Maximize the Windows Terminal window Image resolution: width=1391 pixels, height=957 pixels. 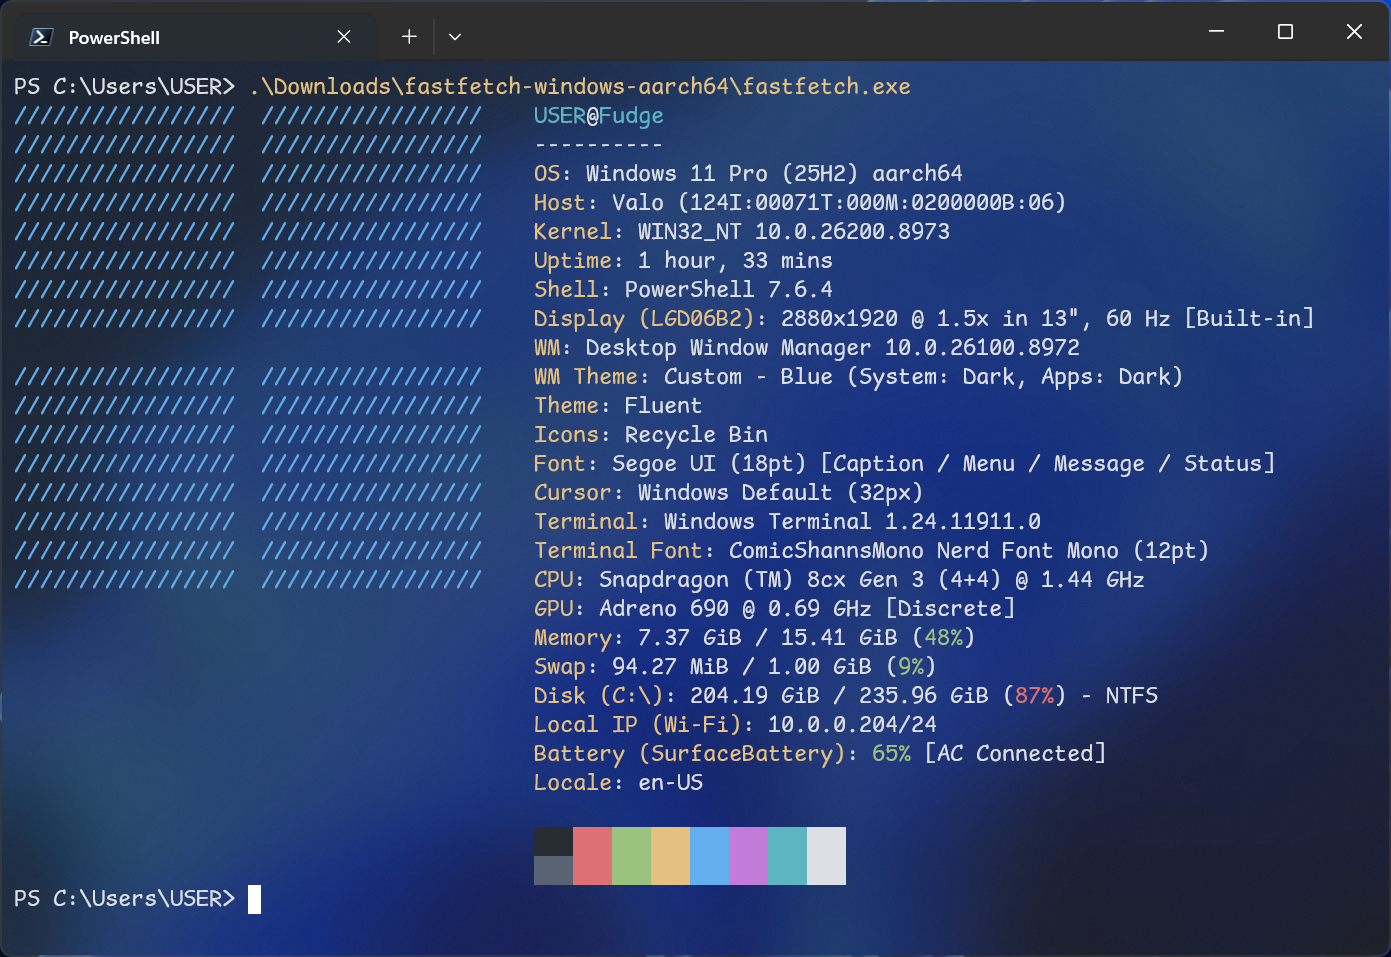1285,32
